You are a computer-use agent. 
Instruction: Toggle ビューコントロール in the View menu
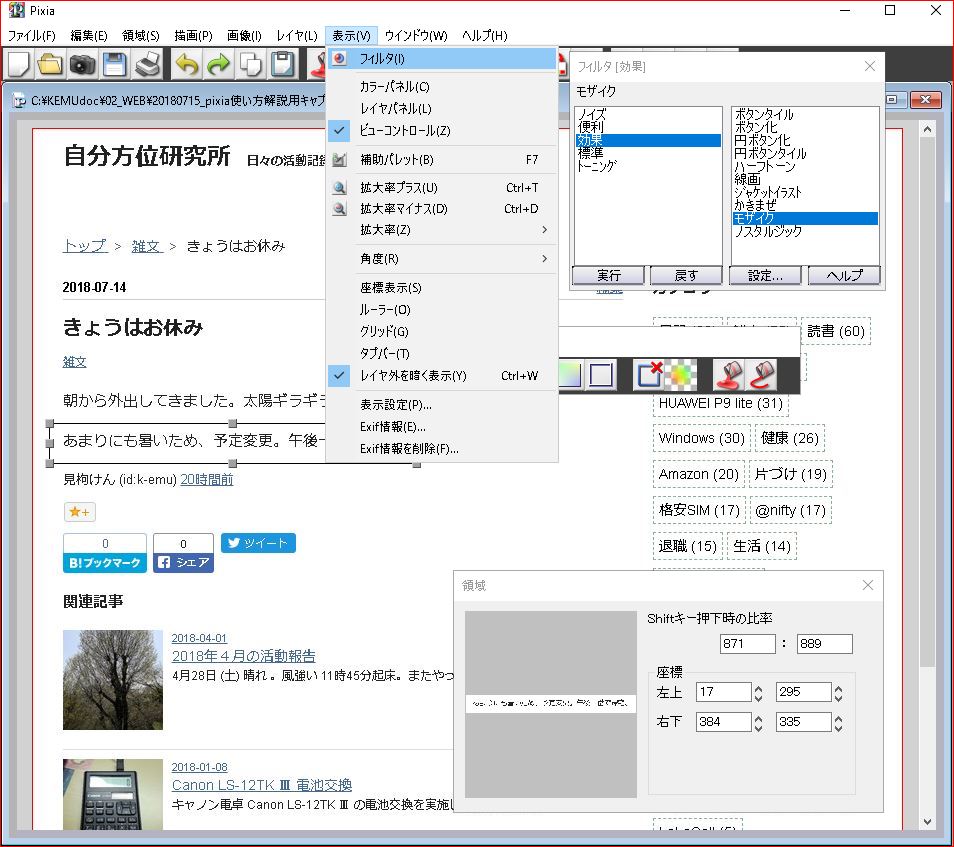420,131
